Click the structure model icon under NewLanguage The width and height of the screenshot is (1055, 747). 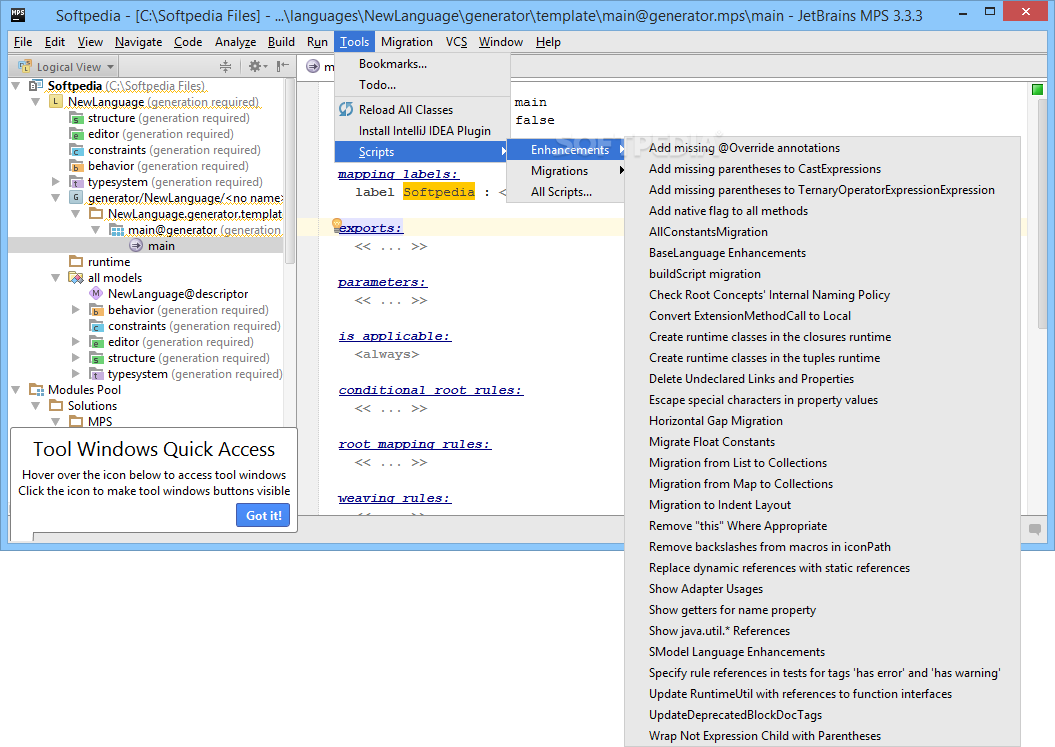tap(77, 118)
